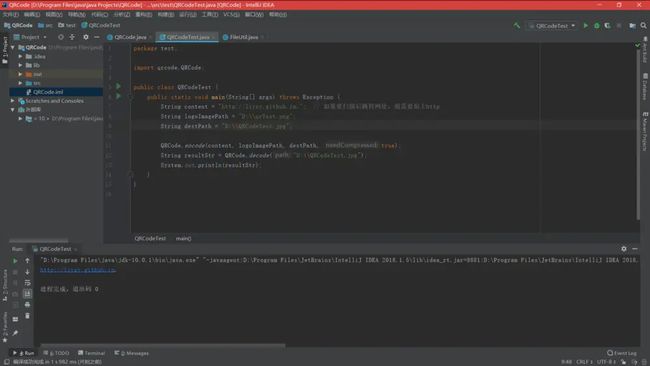Open the TODO tool window tab

tap(56, 353)
